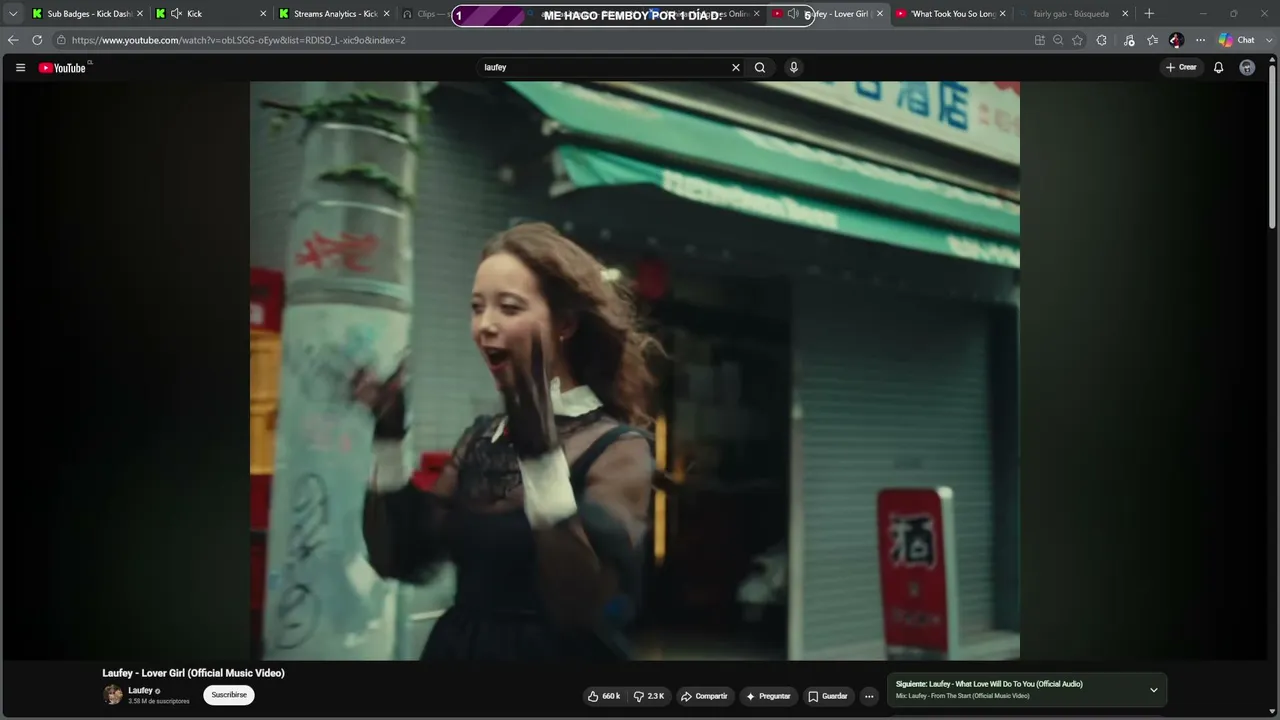
Task: Open the browser extensions puzzle icon
Action: 1102,40
